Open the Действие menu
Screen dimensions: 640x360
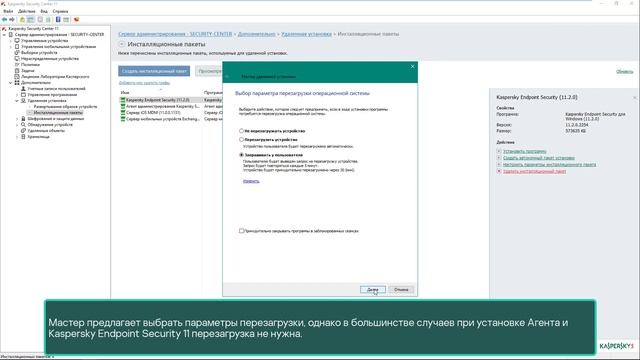coord(27,11)
